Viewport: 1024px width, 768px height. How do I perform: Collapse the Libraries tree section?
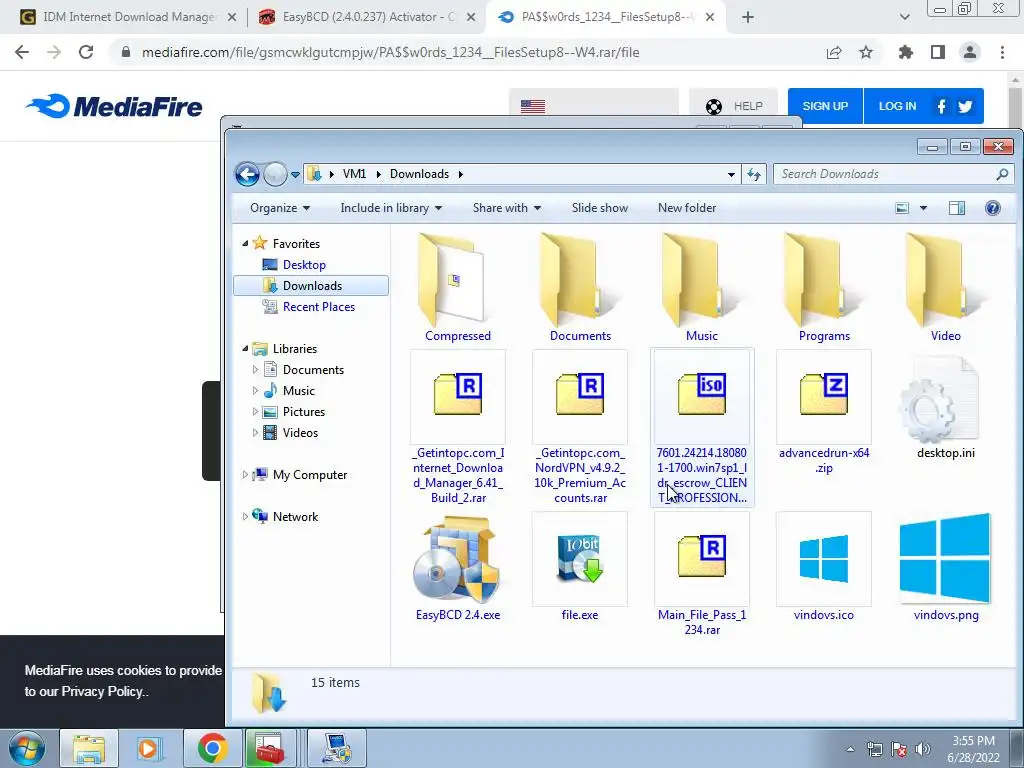(246, 349)
